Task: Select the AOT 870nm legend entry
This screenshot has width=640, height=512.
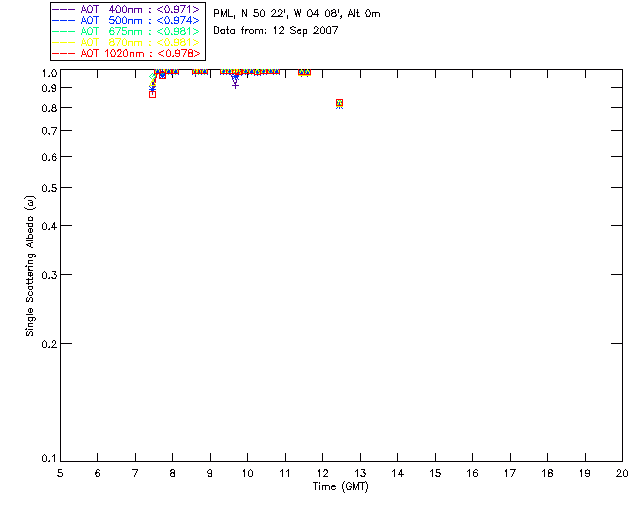Action: tap(126, 42)
